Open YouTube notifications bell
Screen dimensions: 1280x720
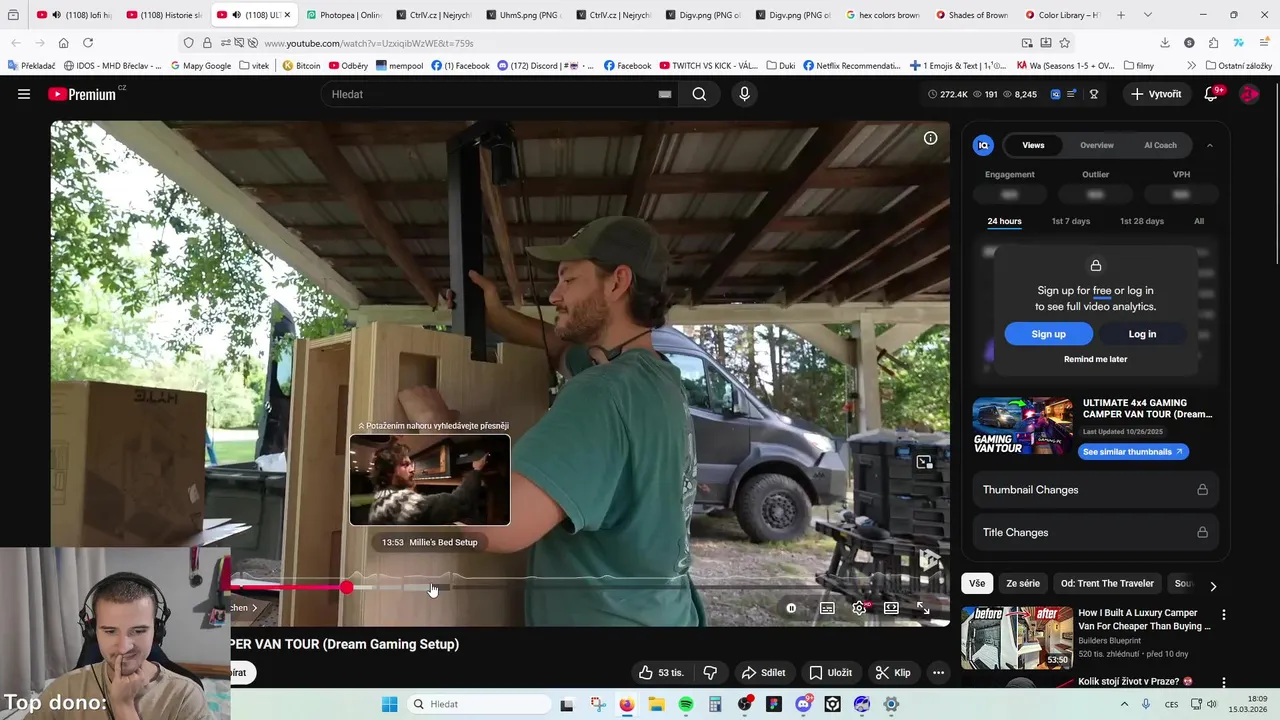pyautogui.click(x=1211, y=94)
